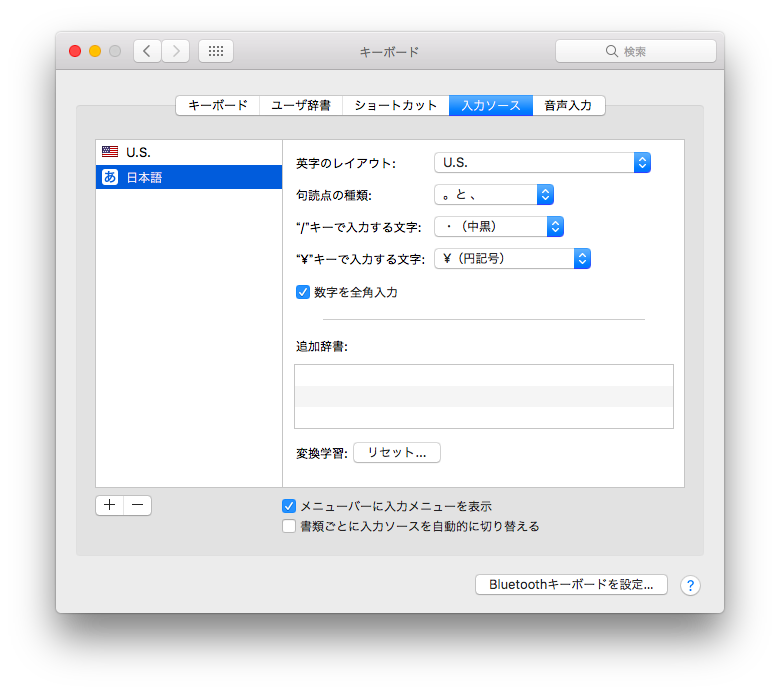The height and width of the screenshot is (693, 780).
Task: Select the 入力ソース tab
Action: click(491, 105)
